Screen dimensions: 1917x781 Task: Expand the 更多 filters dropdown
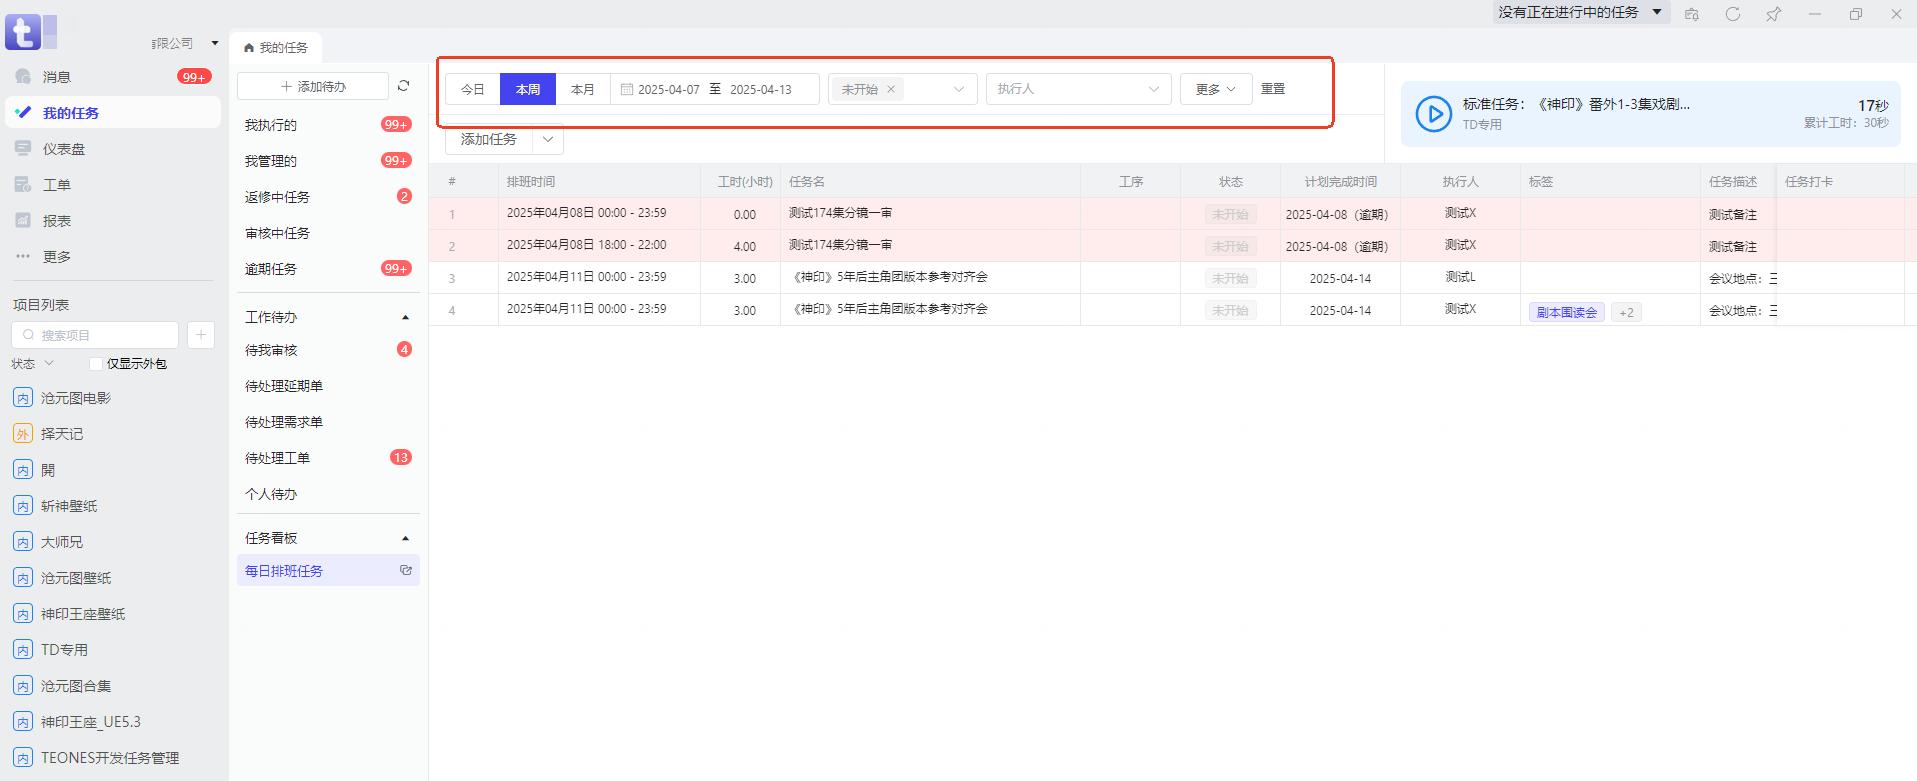(1215, 89)
